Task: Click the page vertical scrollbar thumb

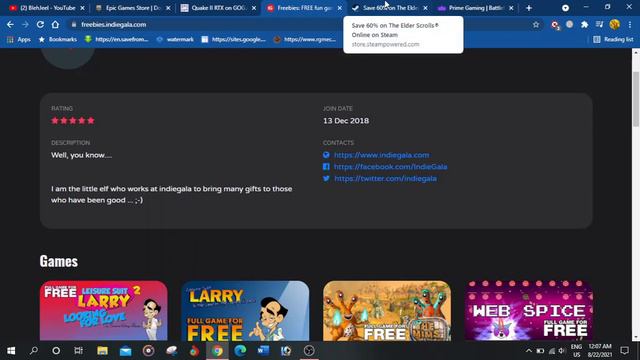Action: coord(636,99)
